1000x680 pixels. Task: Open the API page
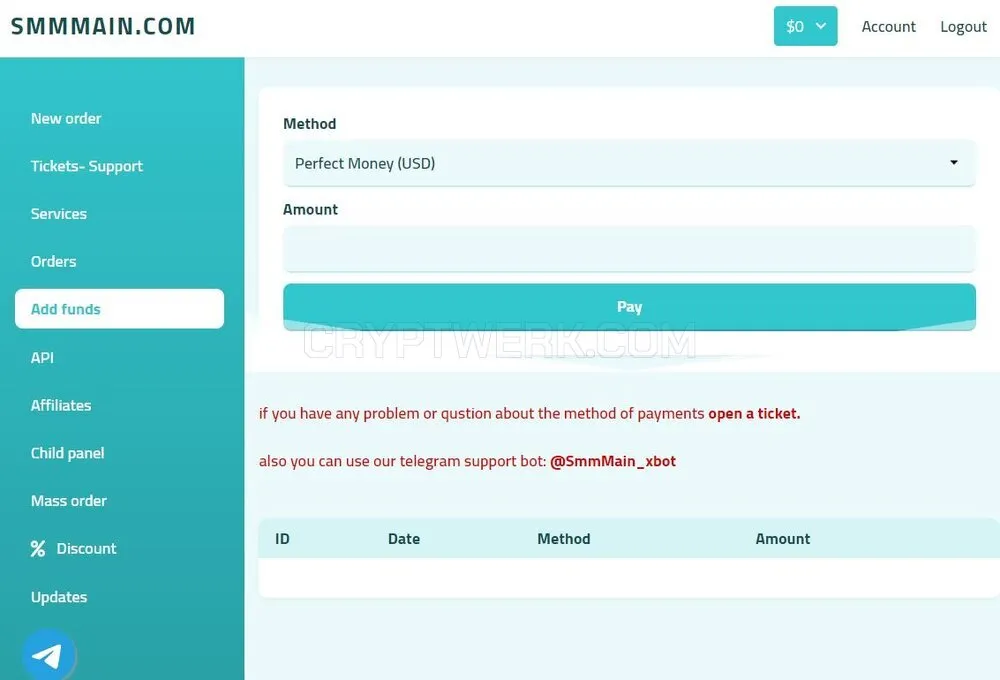[x=42, y=358]
